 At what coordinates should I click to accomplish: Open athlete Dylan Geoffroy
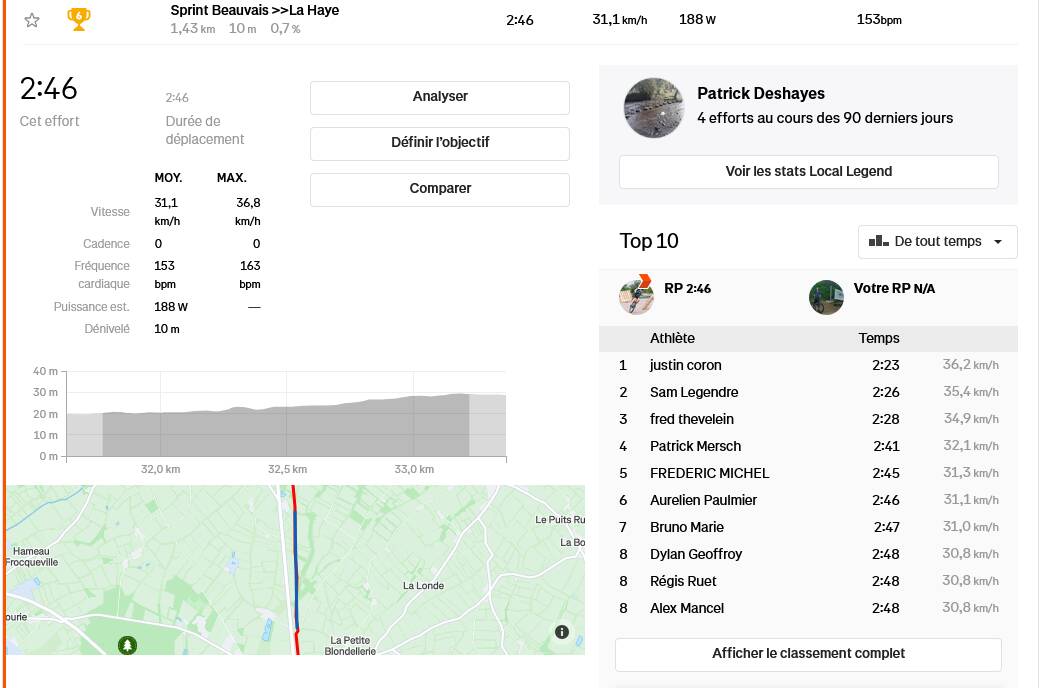696,555
